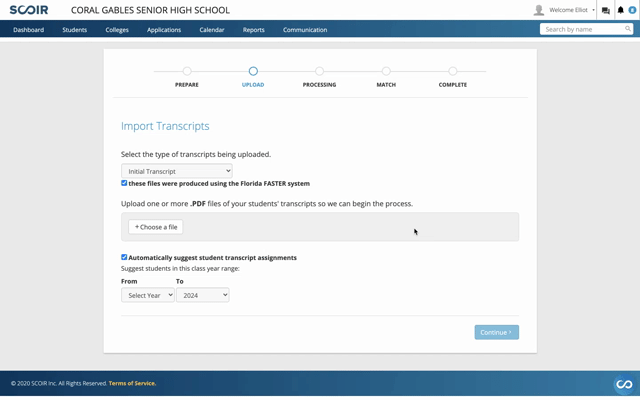Click the SCOIR logo

(29, 10)
